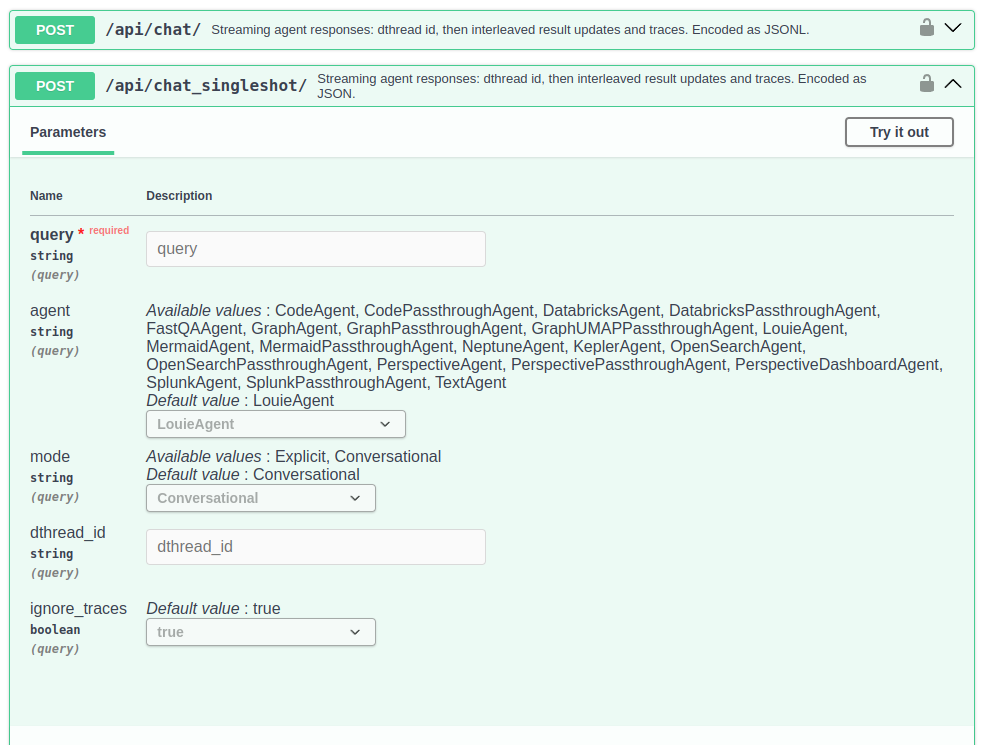
Task: Open the Conversational mode dropdown
Action: pos(261,498)
